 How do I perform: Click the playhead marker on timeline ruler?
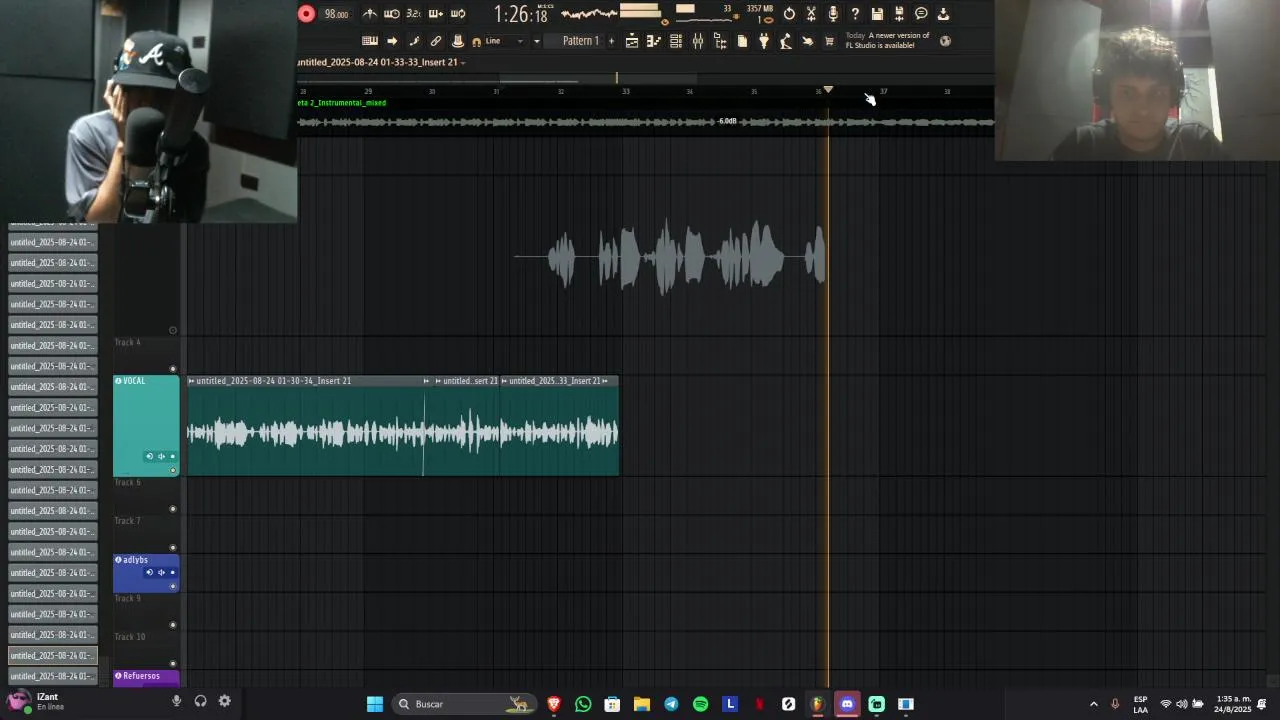coord(828,91)
